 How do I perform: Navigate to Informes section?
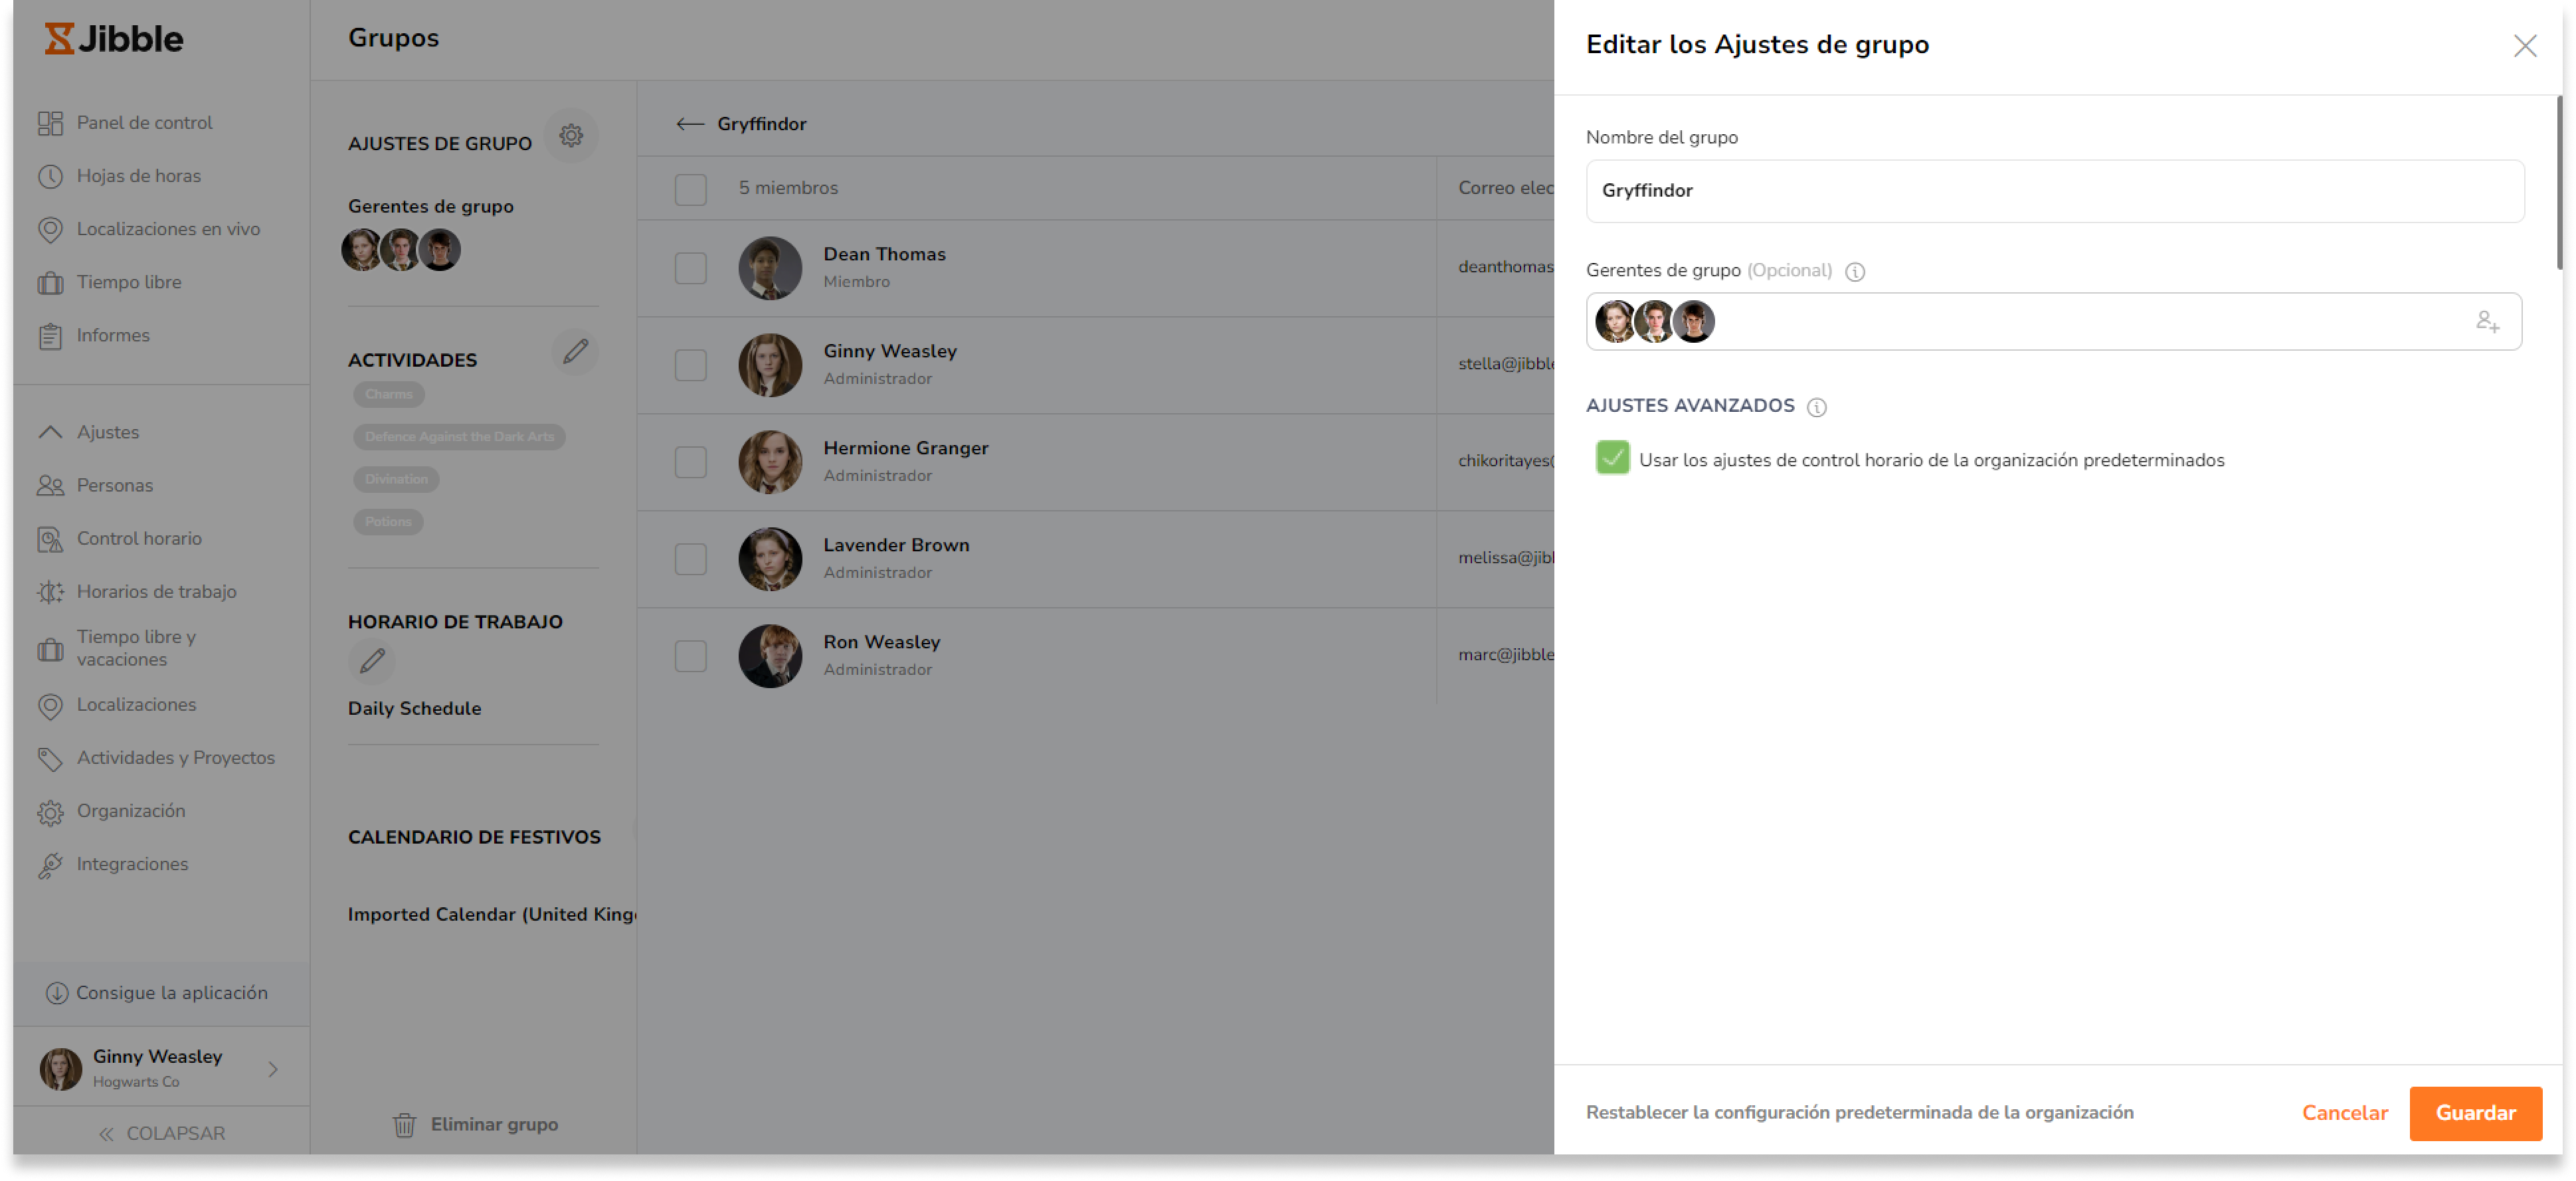click(x=112, y=335)
